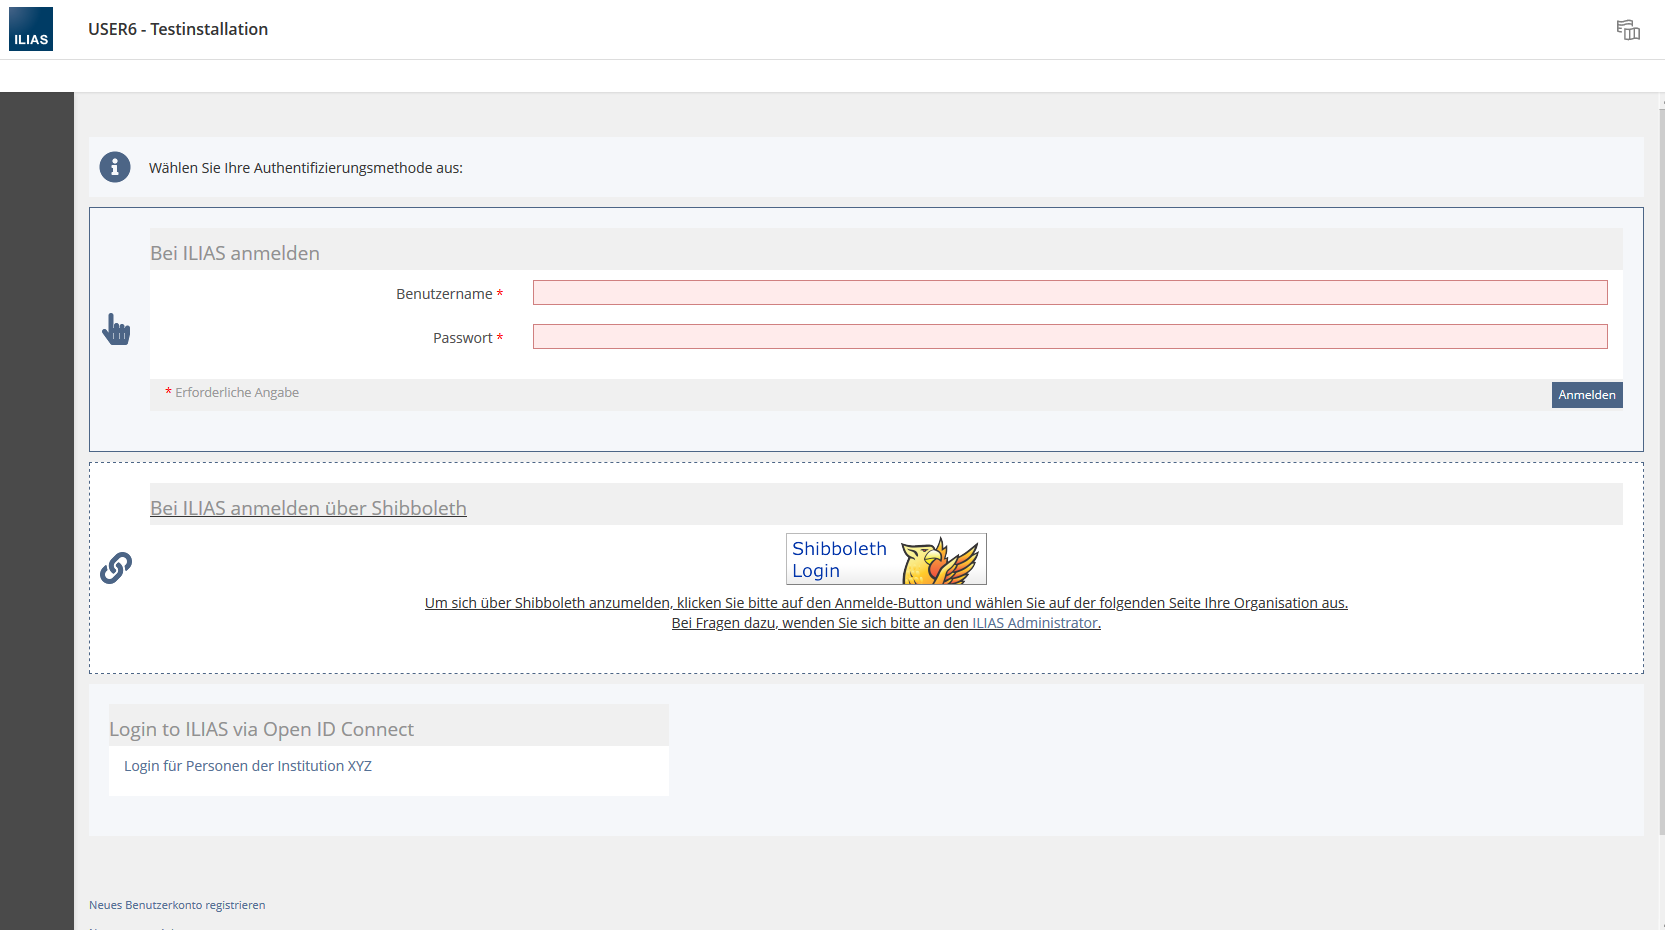
Task: Open "Bei ILIAS anmelden über Shibboleth" heading link
Action: [308, 508]
